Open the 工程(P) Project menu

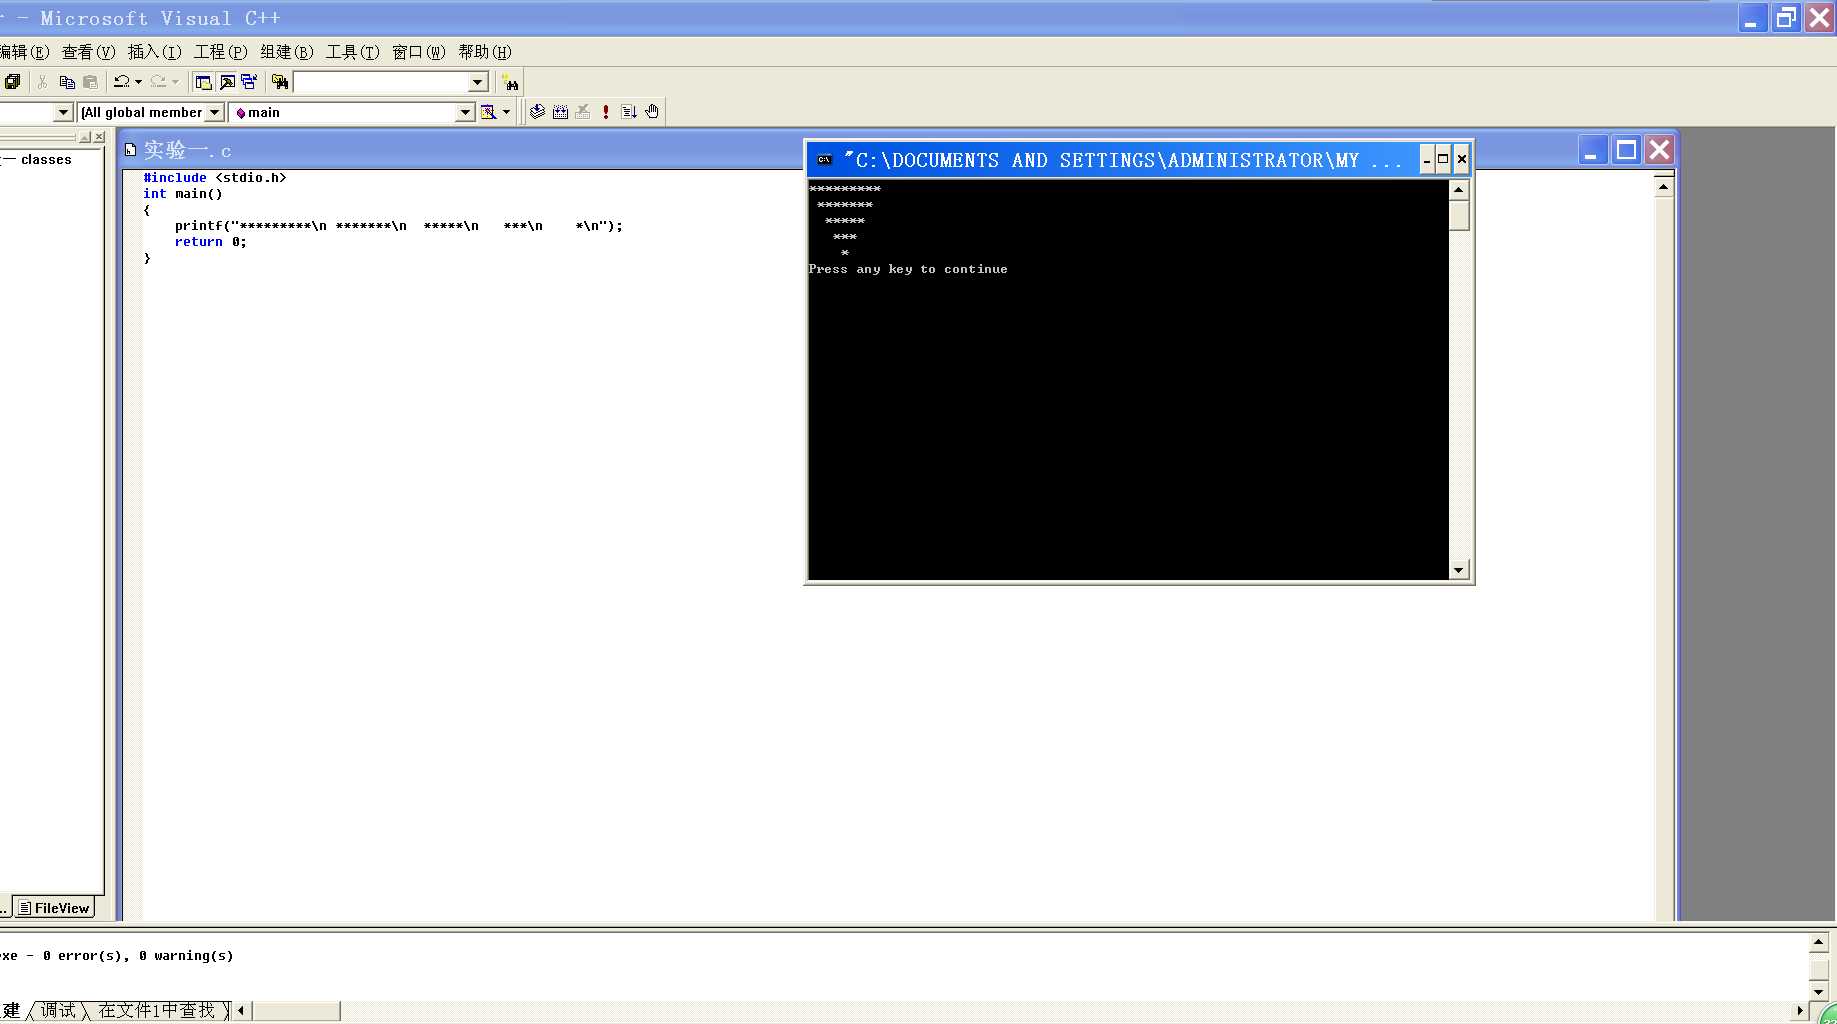point(220,52)
